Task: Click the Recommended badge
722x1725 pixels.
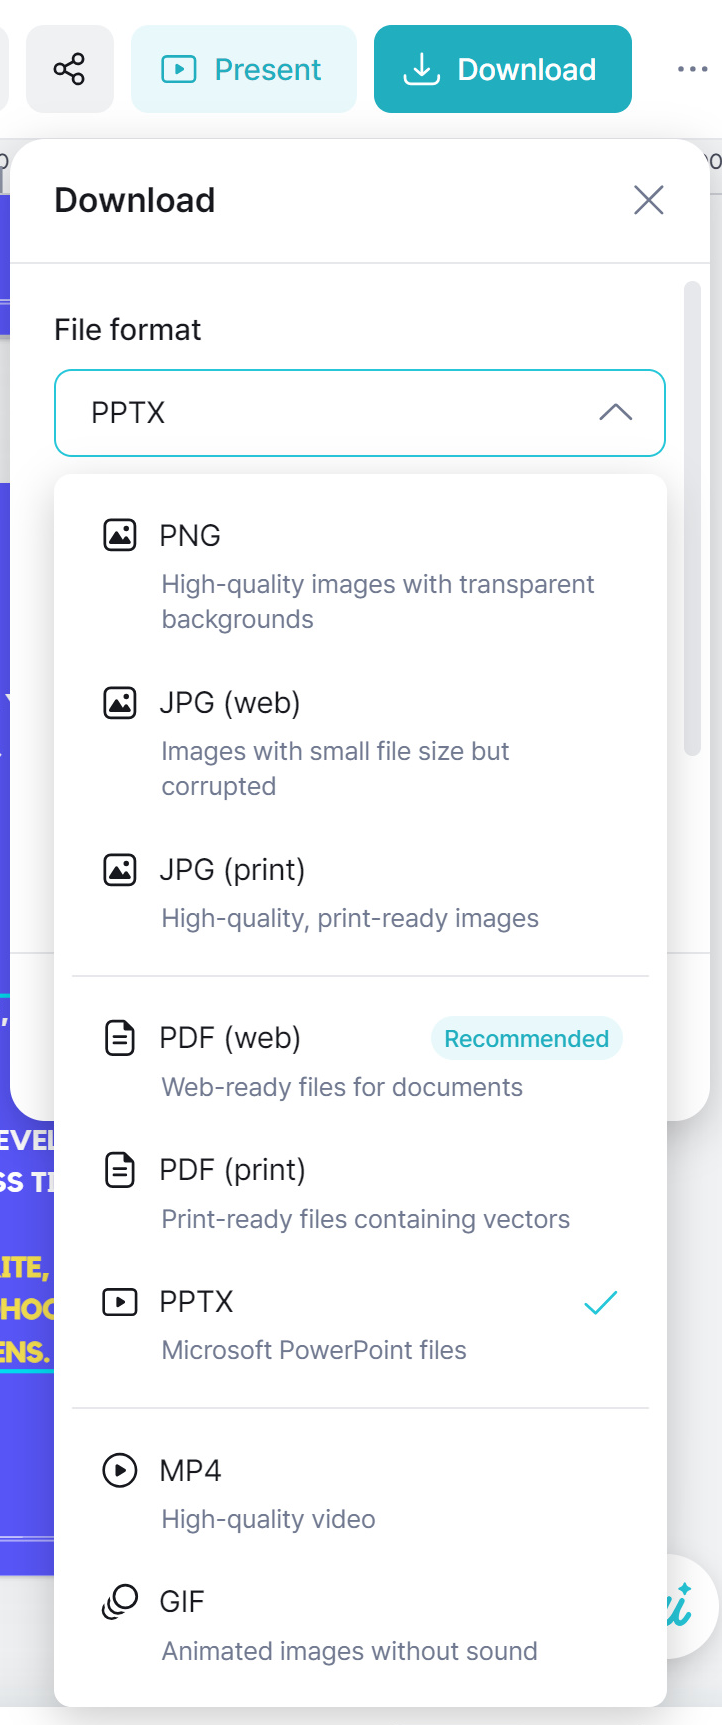Action: (526, 1039)
